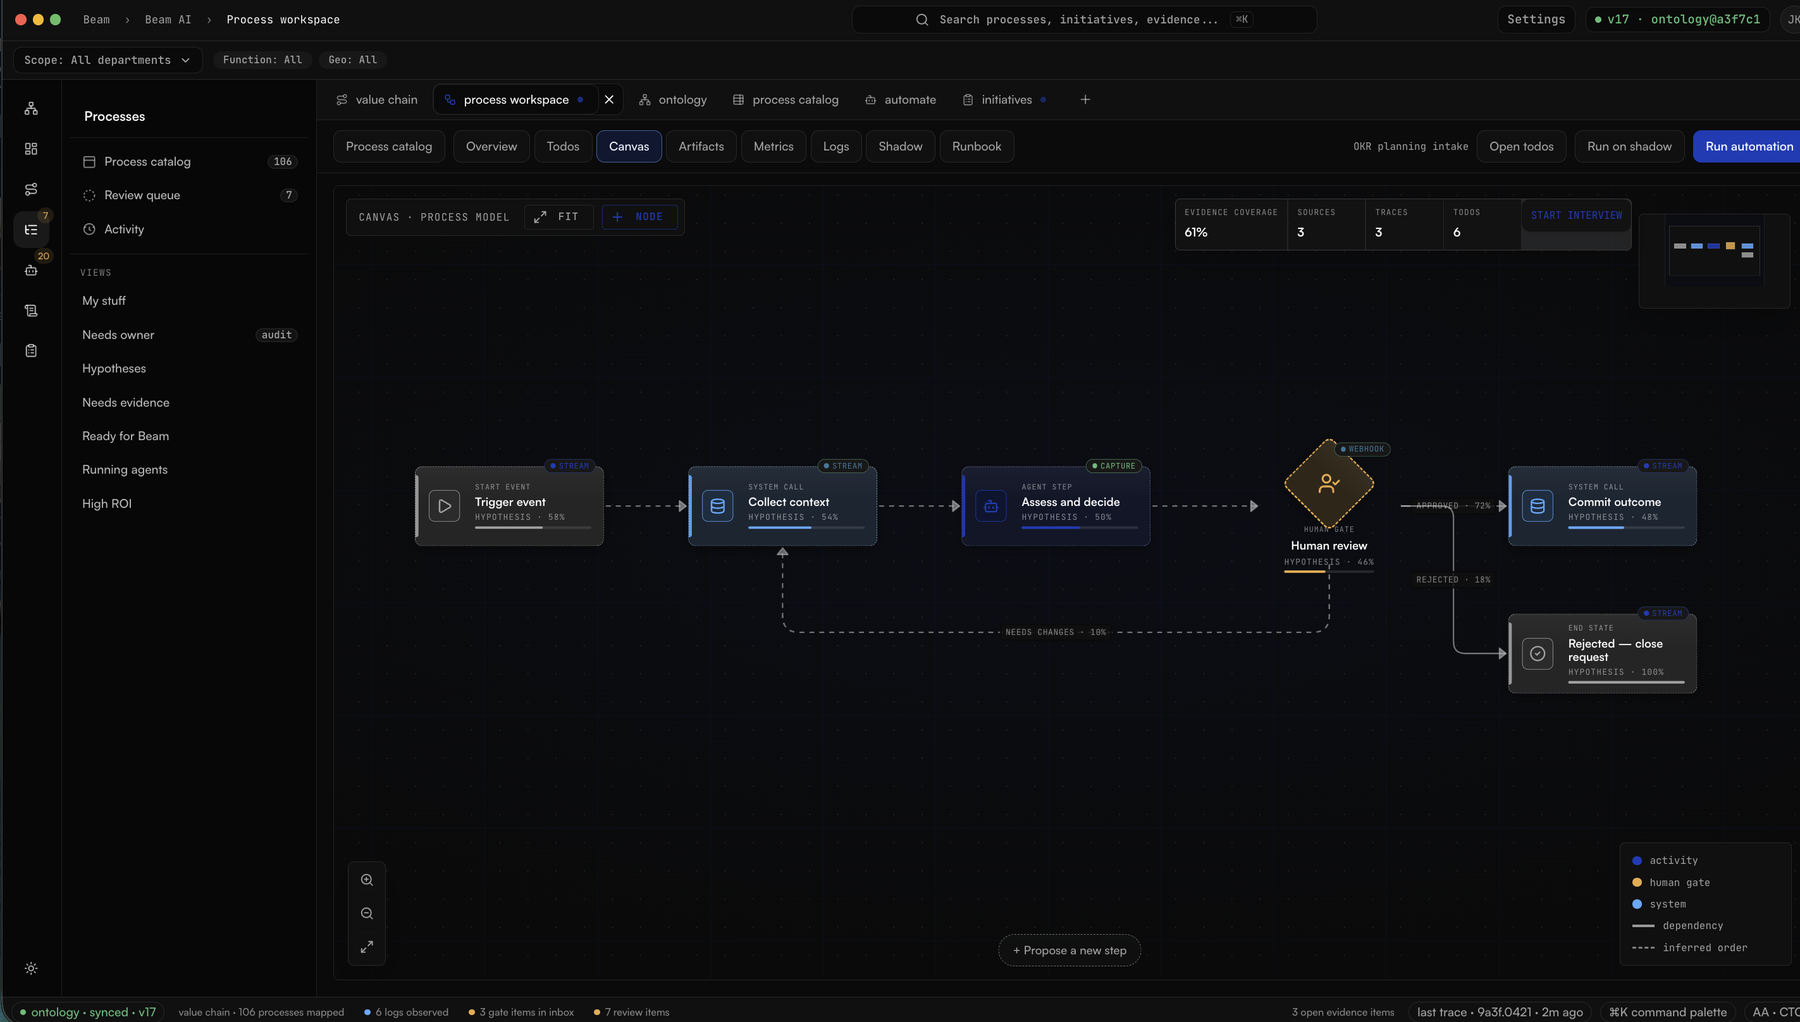Open the ⌘K command palette in status bar

tap(1667, 1012)
